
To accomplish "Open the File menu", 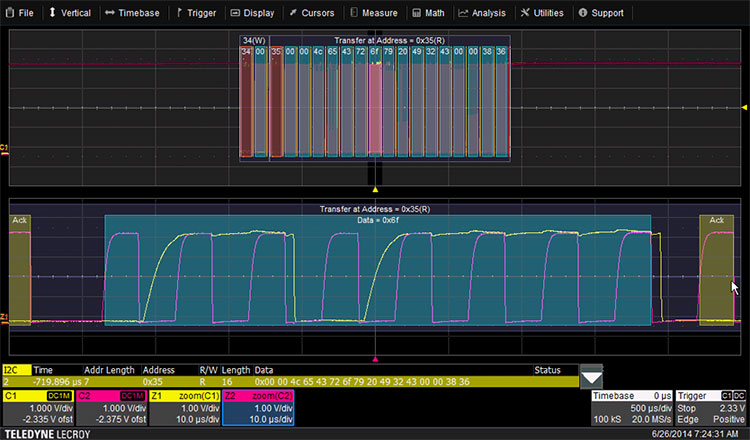I will point(20,13).
